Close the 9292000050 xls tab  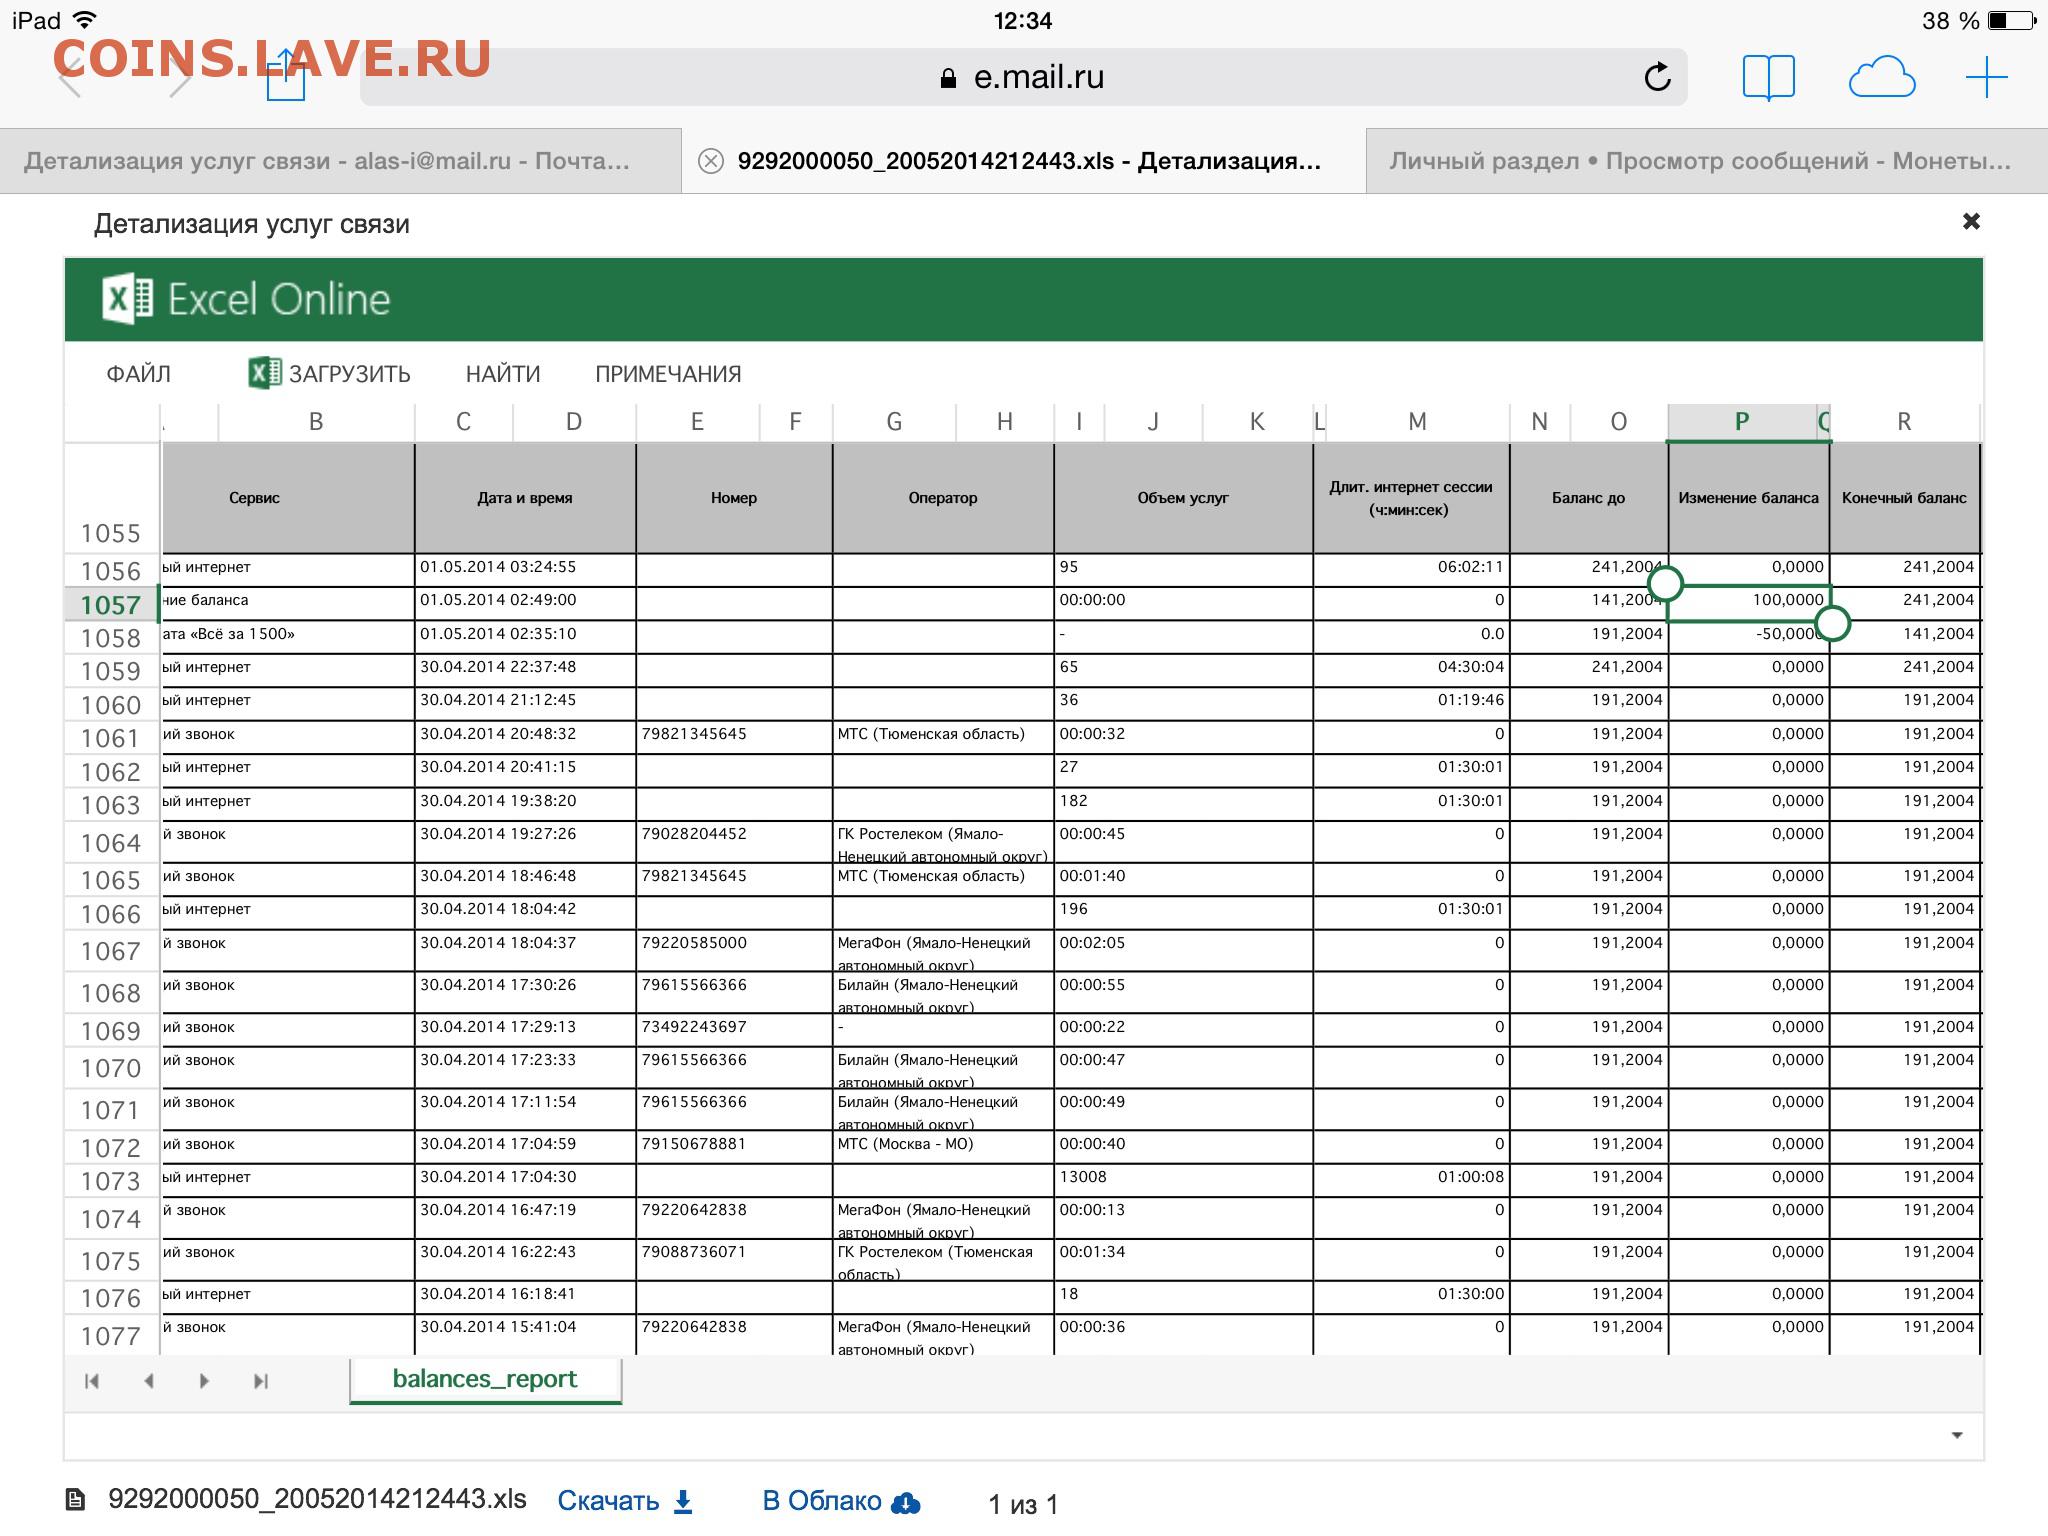(710, 161)
